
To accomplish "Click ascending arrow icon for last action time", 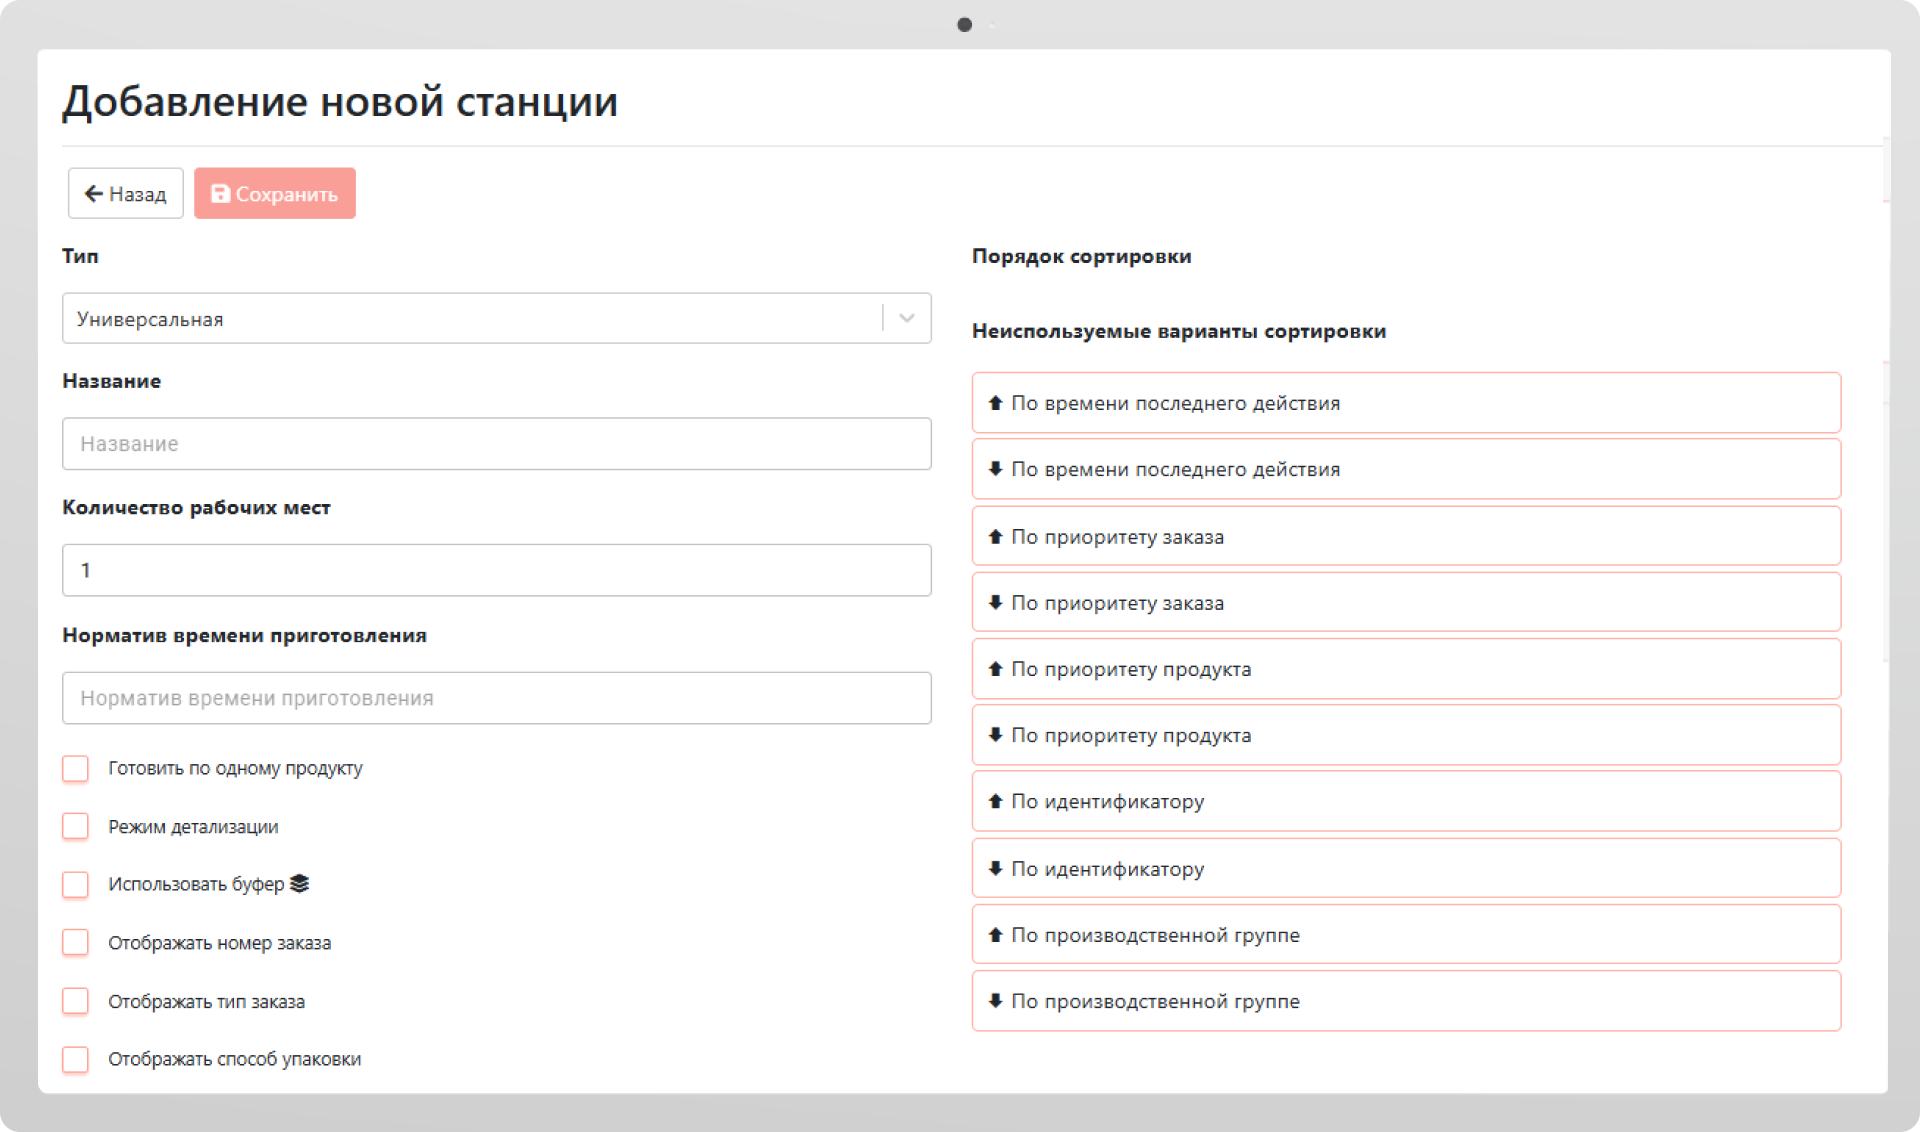I will coord(995,403).
